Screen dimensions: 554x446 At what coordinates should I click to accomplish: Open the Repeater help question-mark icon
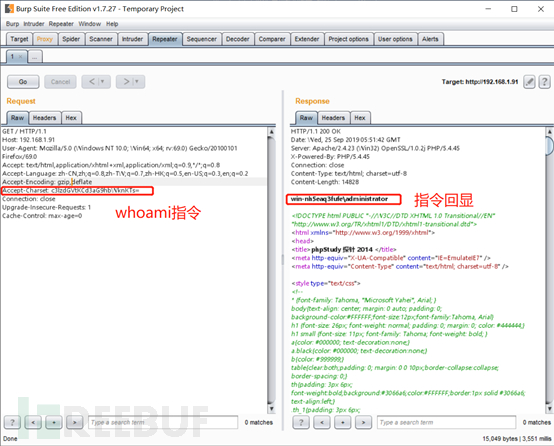[x=544, y=82]
